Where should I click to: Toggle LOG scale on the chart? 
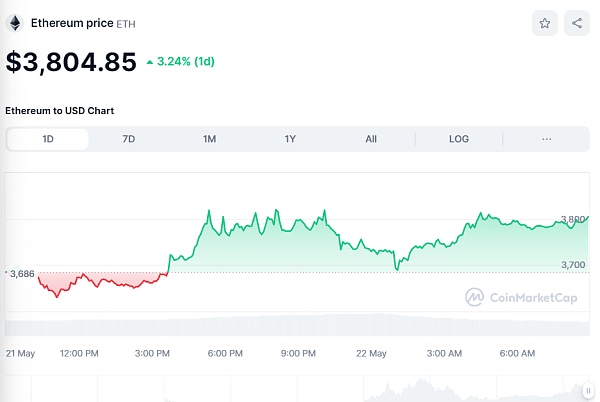[458, 139]
